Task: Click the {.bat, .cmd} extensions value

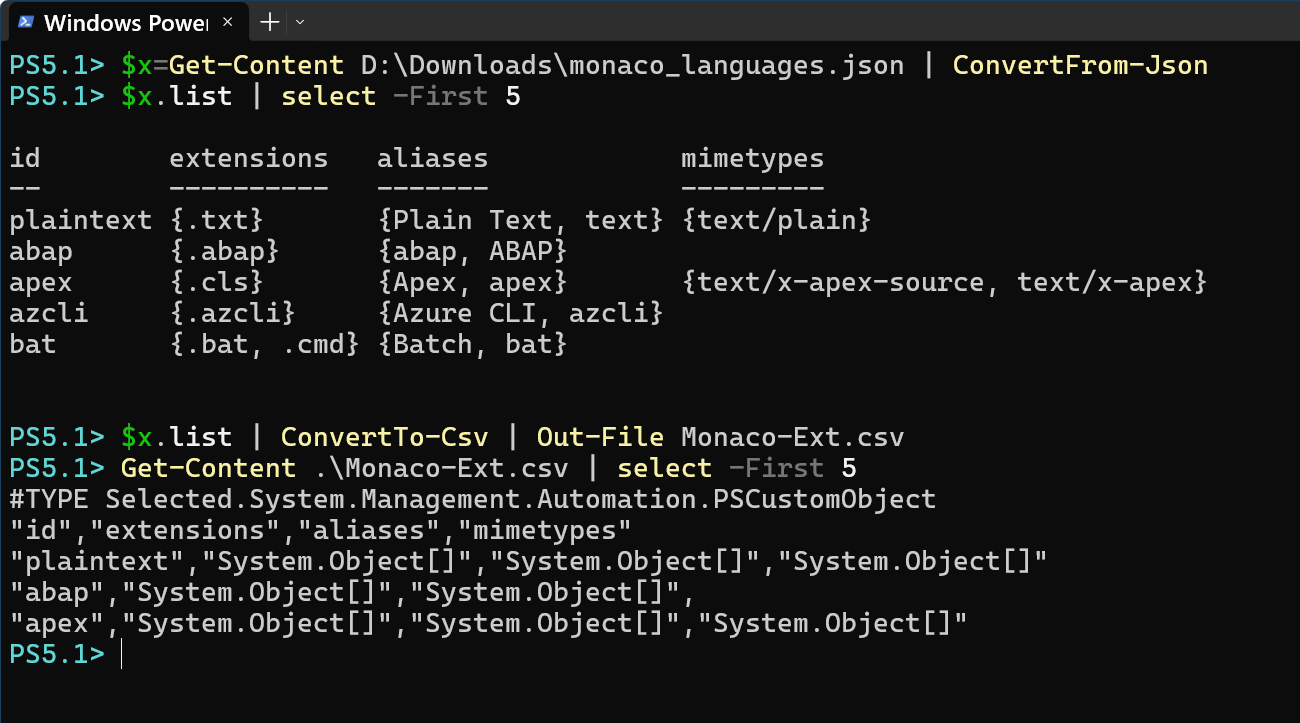Action: 264,344
